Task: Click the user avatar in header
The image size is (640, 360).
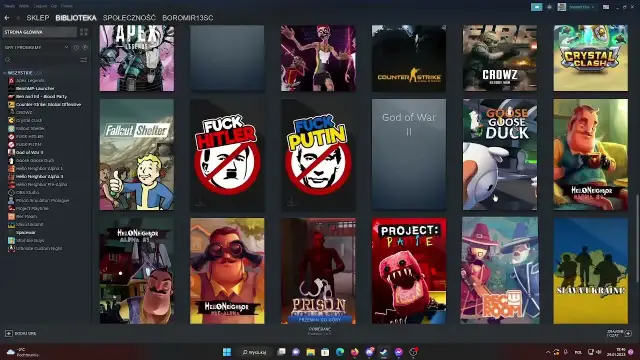Action: click(x=562, y=7)
